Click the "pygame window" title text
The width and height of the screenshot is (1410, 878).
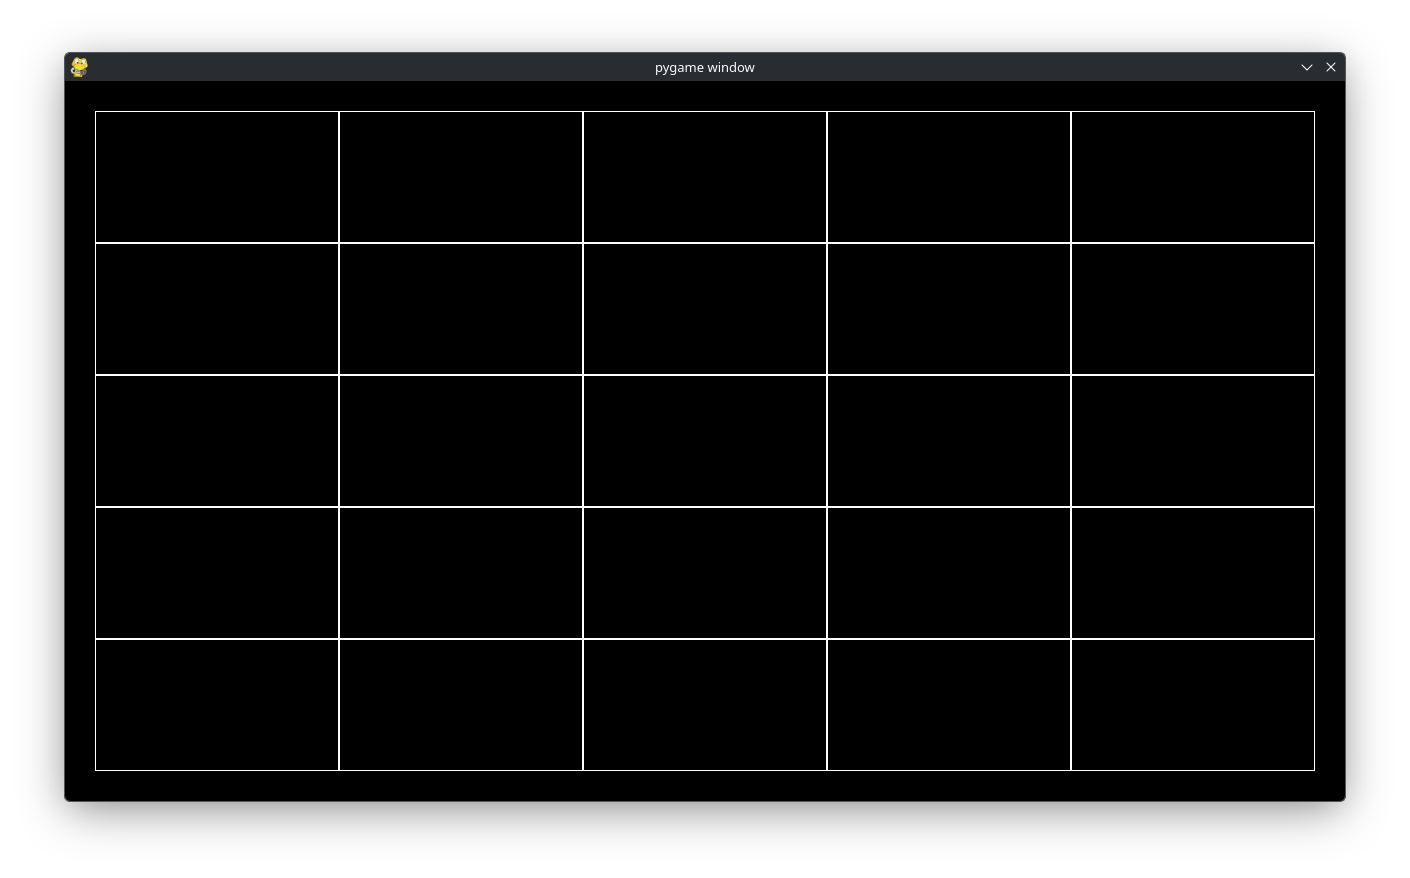pos(705,67)
